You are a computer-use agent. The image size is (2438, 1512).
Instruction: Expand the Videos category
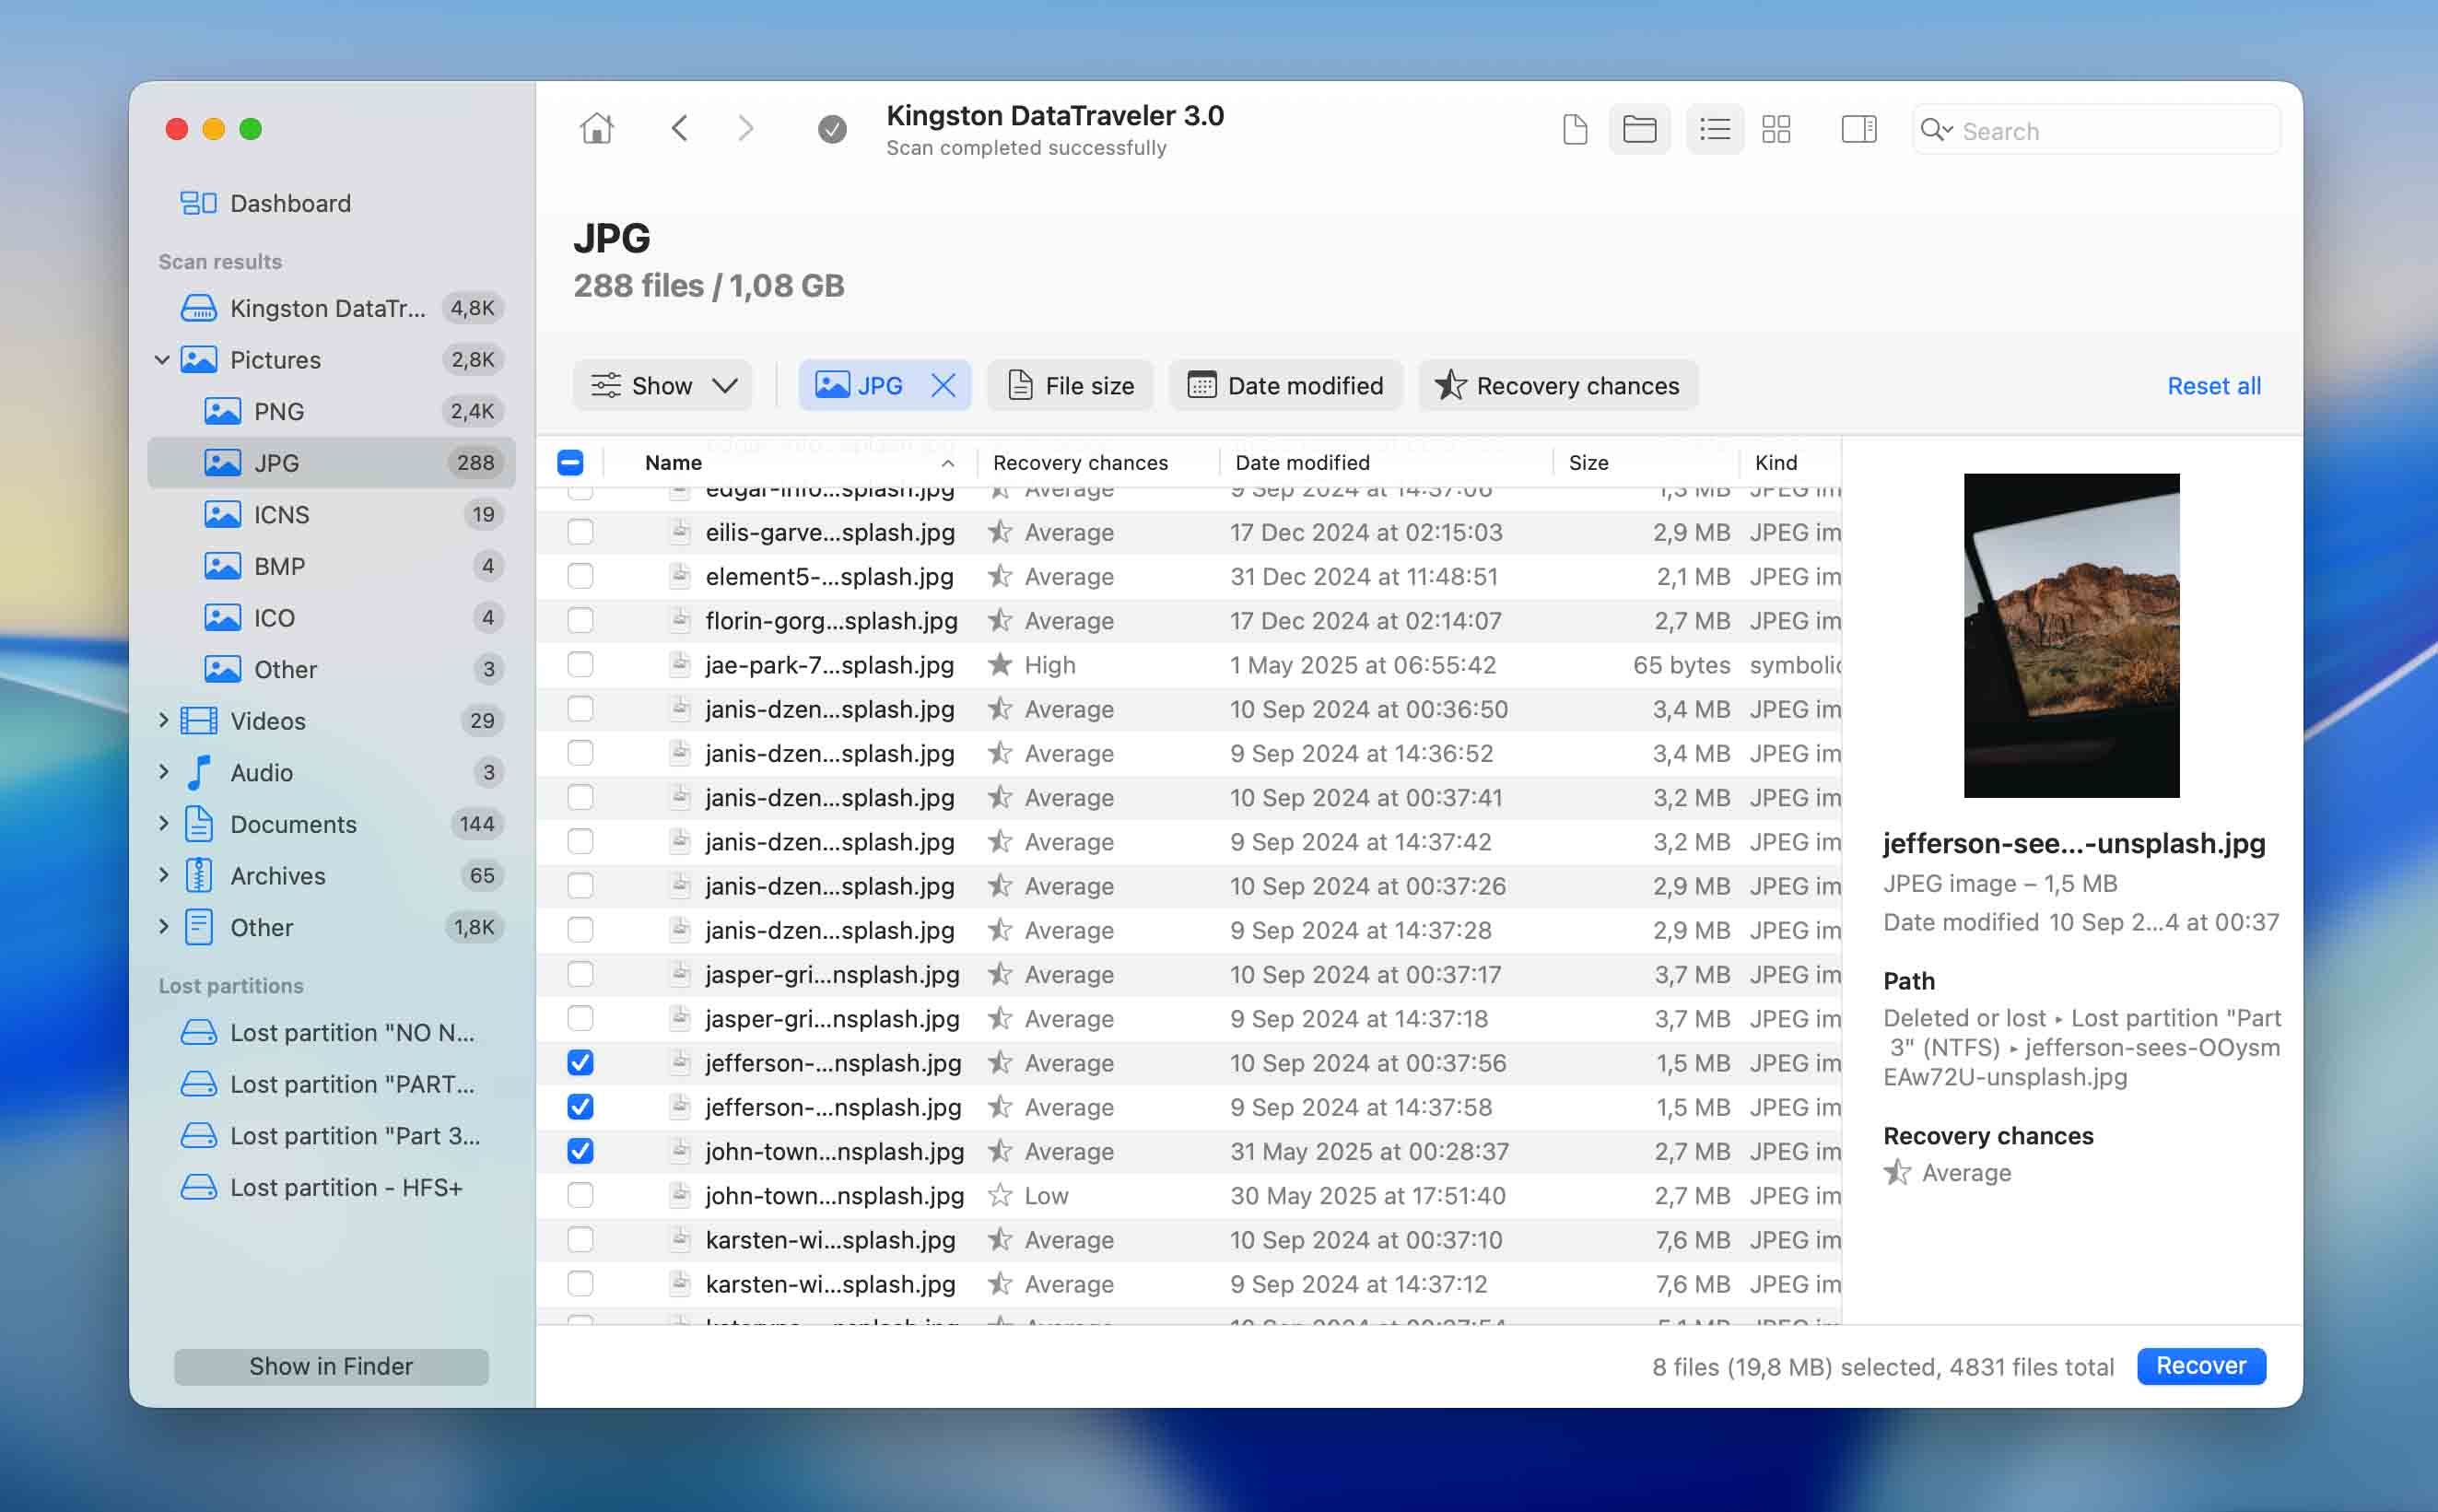(163, 720)
